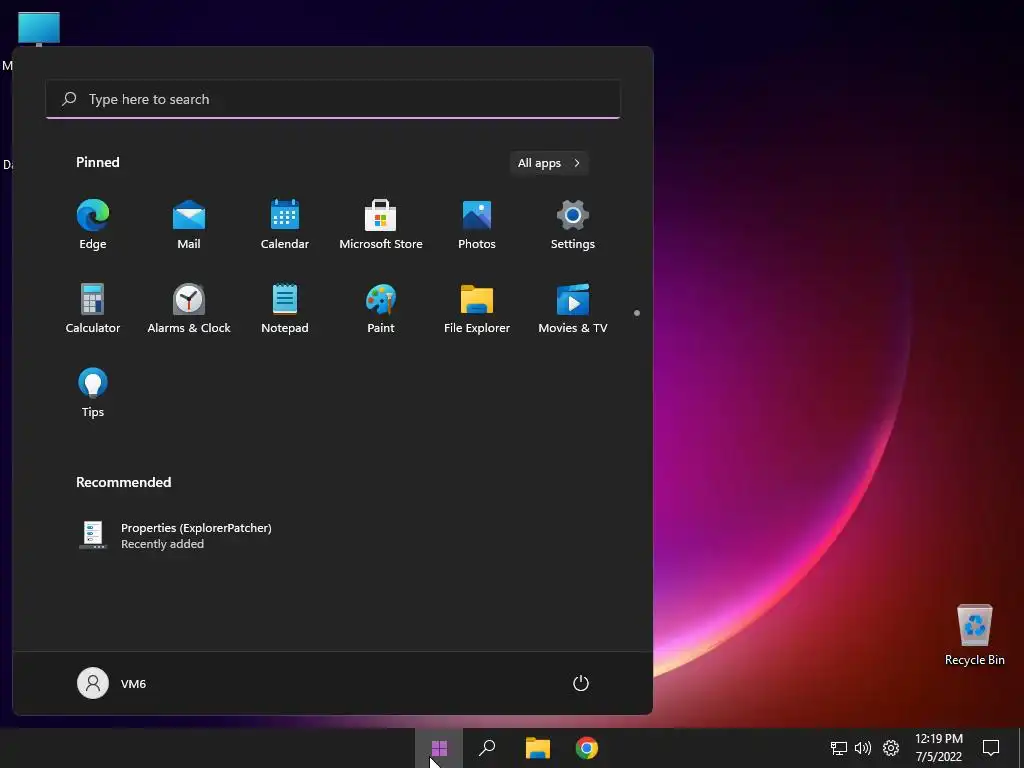Open Microsoft Store

[x=381, y=224]
